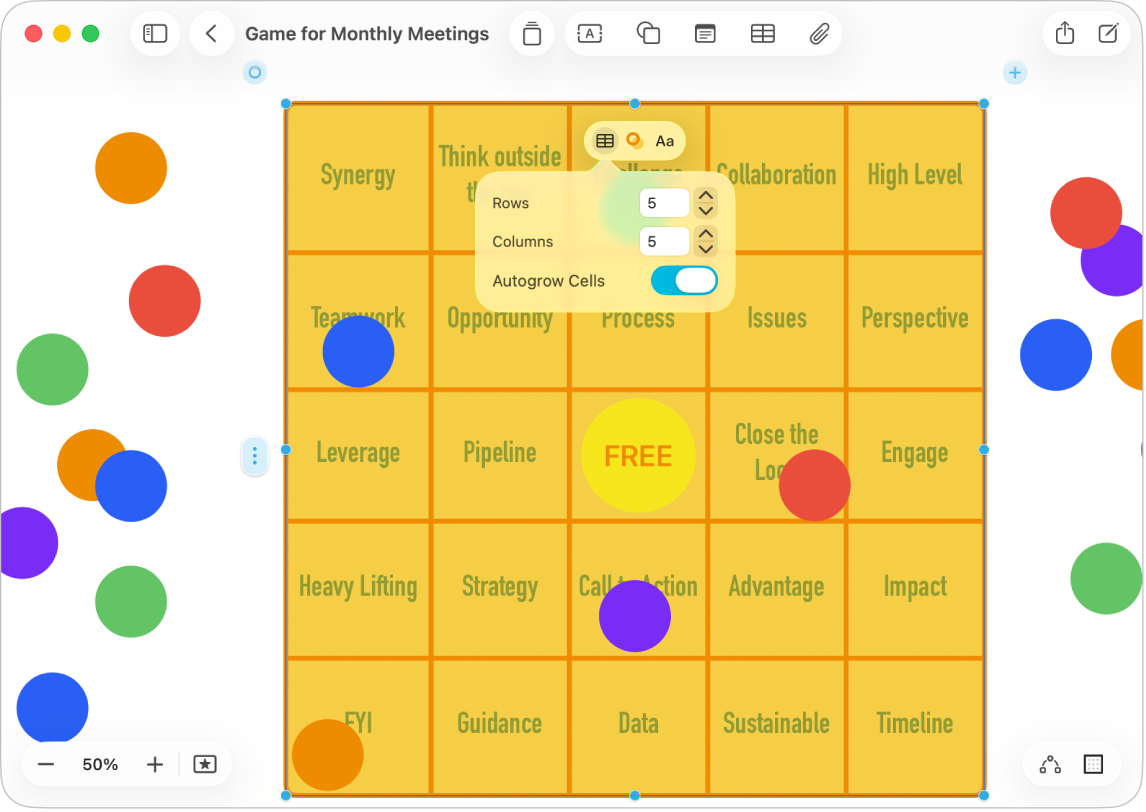Open the starred boards button

coord(205,764)
